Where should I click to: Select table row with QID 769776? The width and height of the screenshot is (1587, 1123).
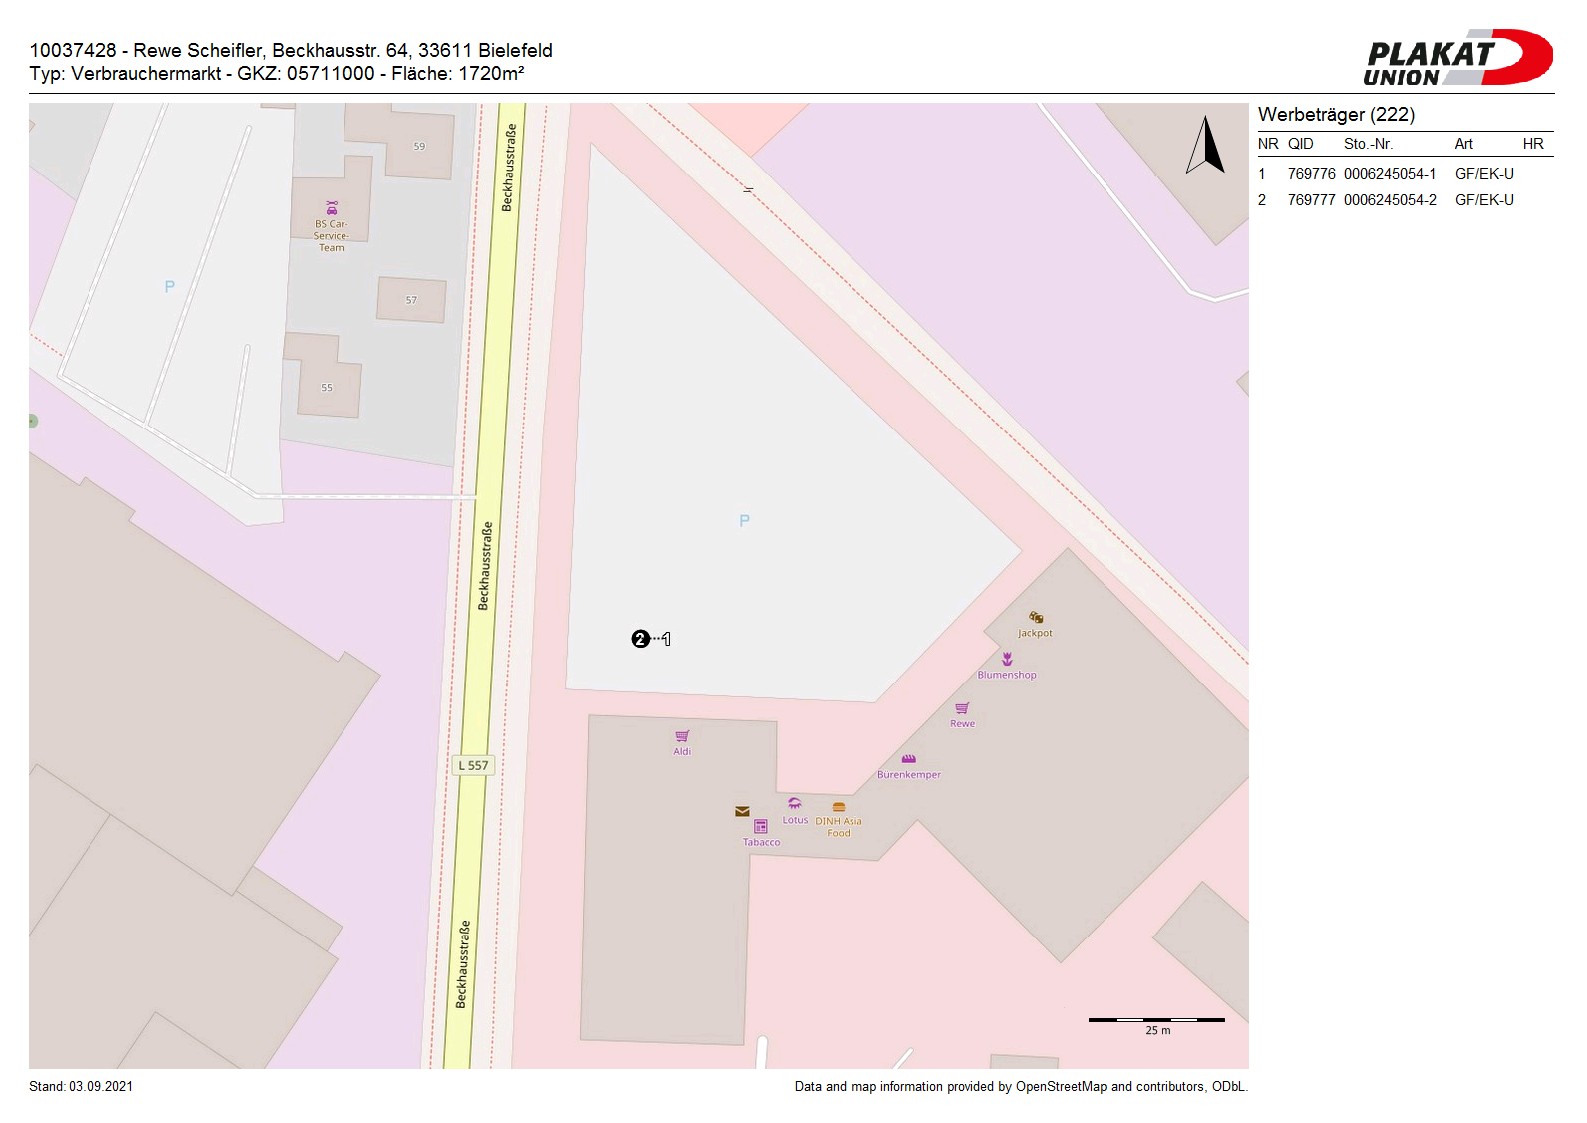(x=1404, y=174)
